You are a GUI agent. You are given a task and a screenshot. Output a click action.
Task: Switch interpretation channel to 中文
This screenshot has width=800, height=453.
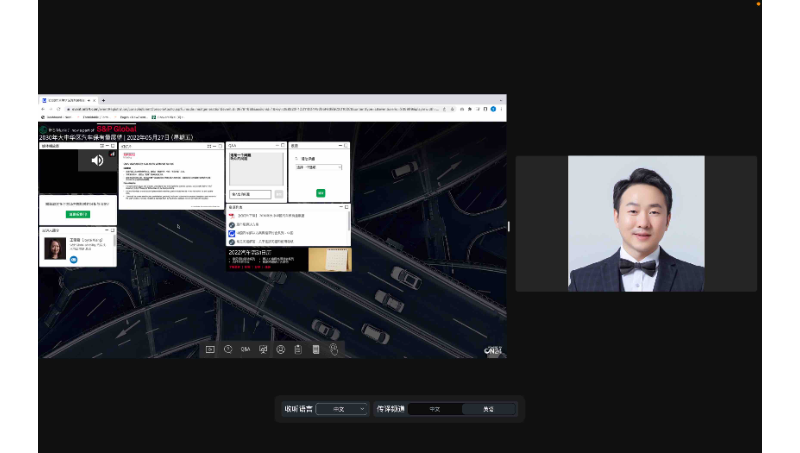click(435, 409)
